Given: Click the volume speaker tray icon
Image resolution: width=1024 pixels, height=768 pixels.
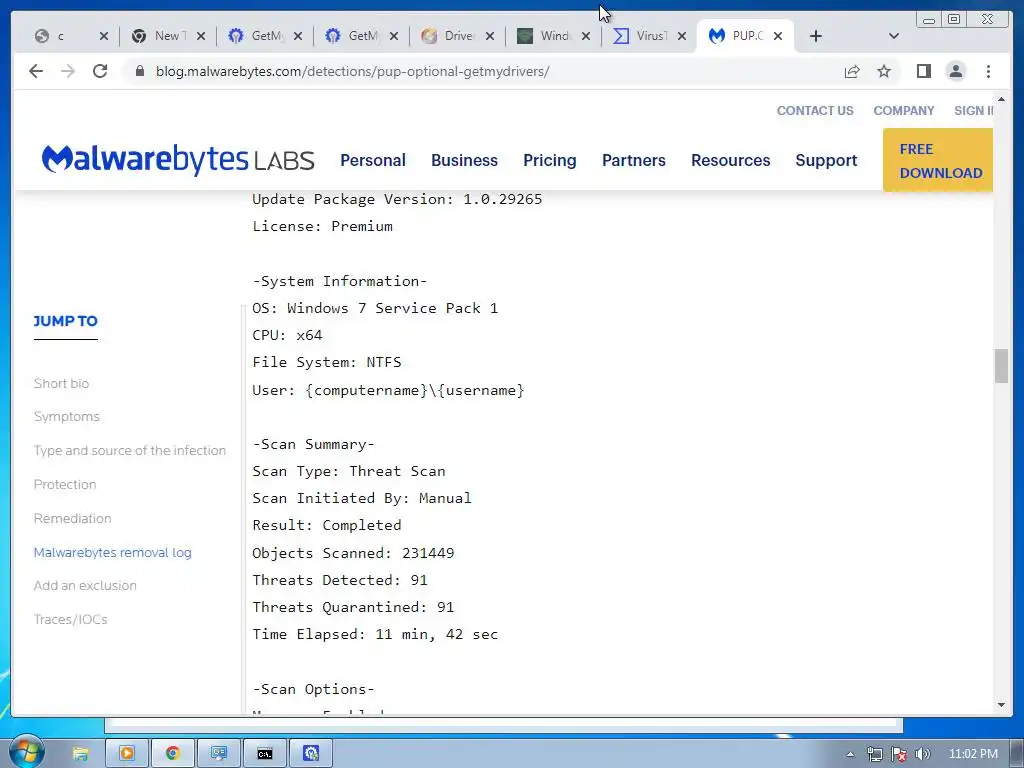Looking at the screenshot, I should 922,754.
